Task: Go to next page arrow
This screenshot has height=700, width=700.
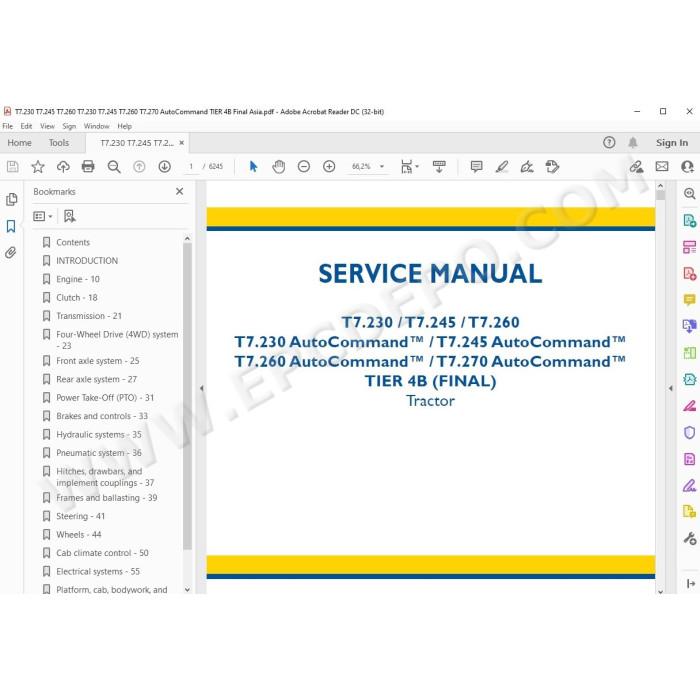Action: pos(164,167)
